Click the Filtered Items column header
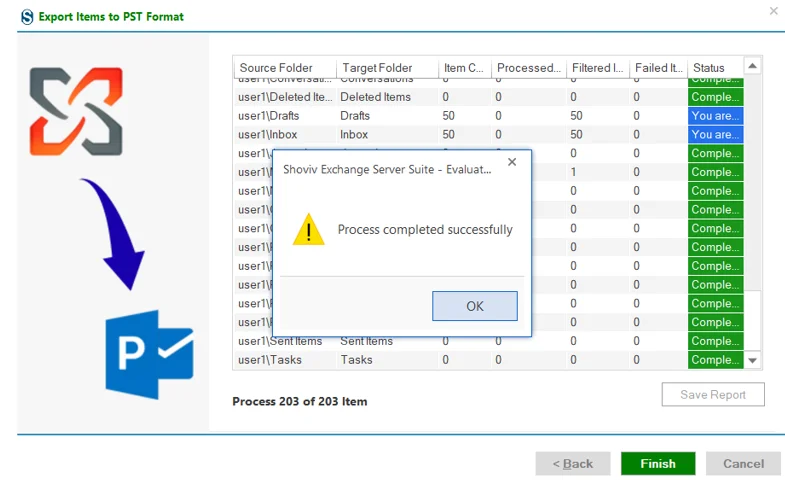 click(597, 68)
